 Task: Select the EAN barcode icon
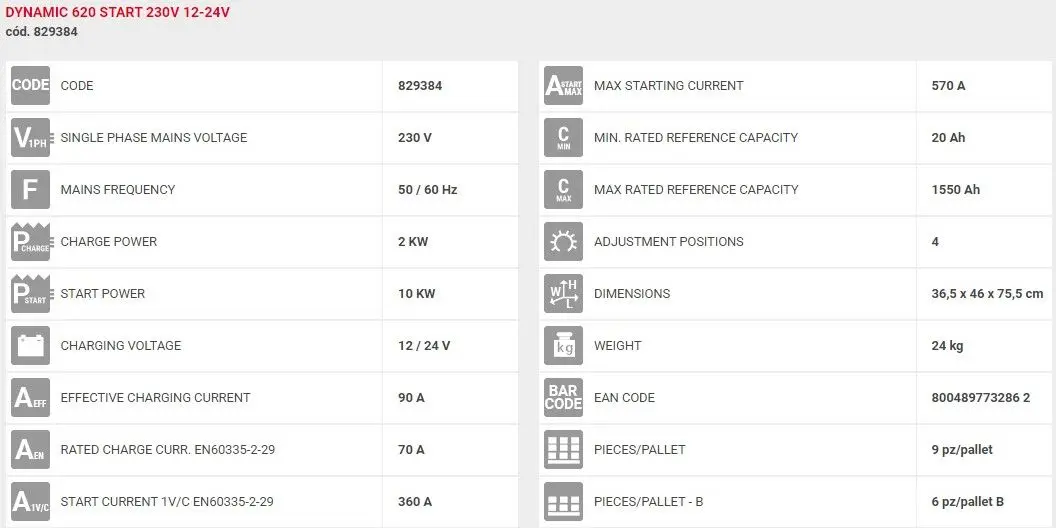(x=564, y=397)
